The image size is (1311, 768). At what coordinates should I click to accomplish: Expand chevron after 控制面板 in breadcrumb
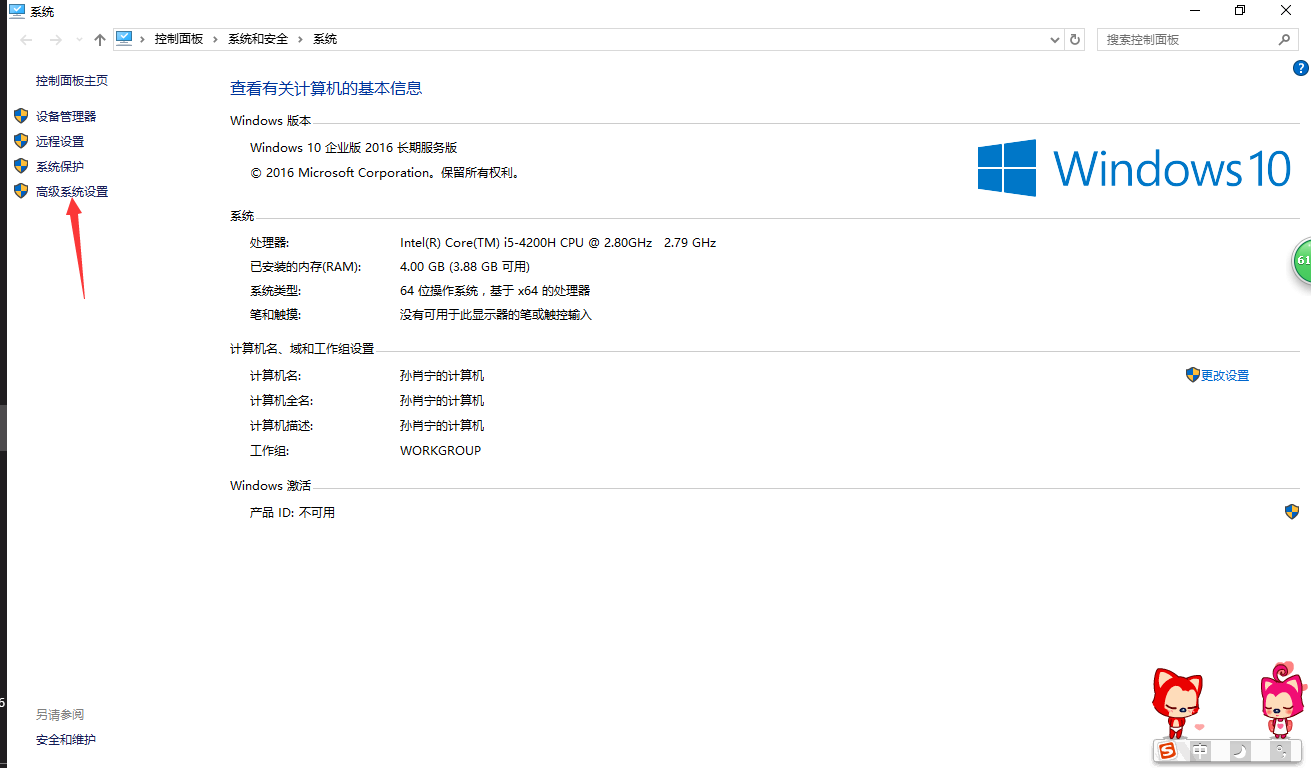[215, 40]
